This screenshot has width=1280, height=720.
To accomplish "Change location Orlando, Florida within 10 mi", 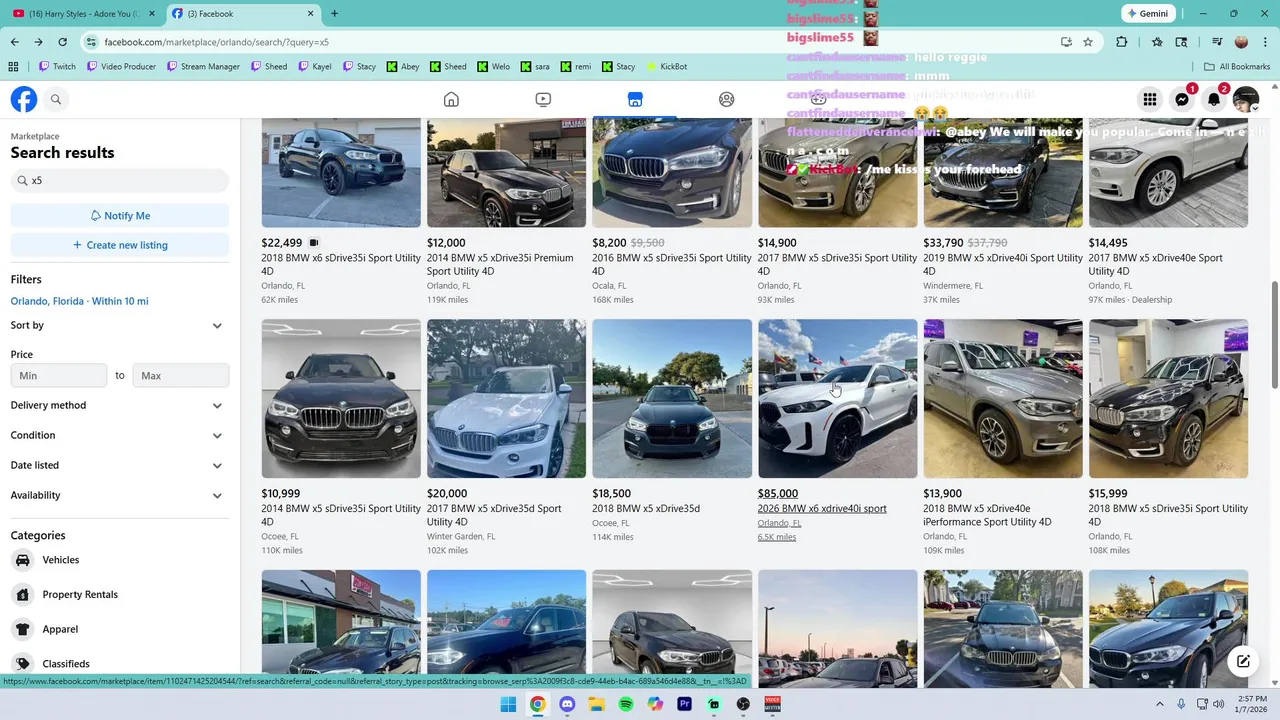I will click(x=79, y=301).
